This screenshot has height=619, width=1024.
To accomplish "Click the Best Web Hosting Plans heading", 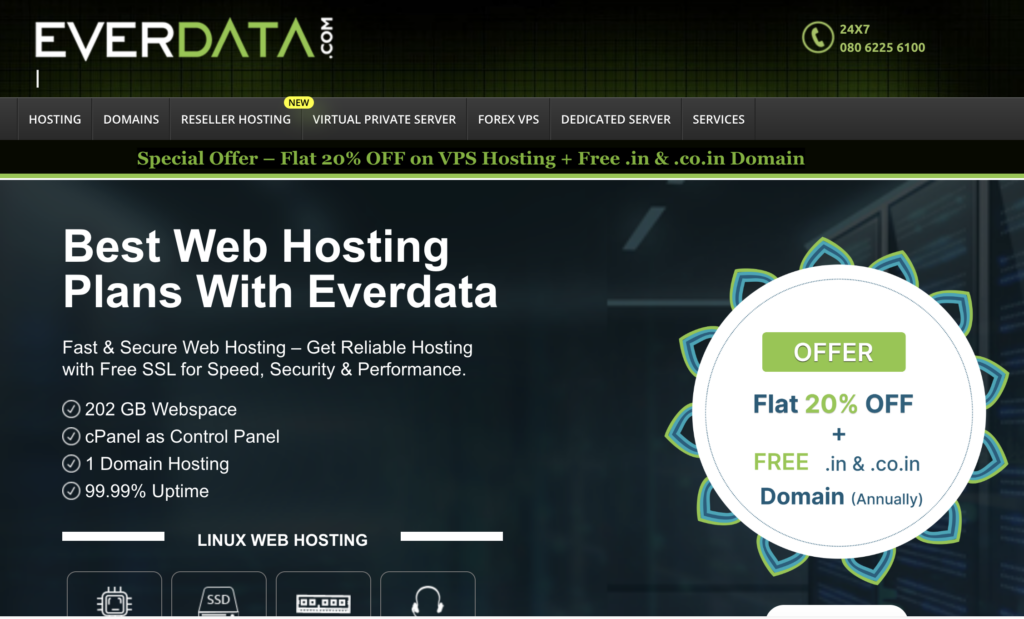I will pos(280,268).
